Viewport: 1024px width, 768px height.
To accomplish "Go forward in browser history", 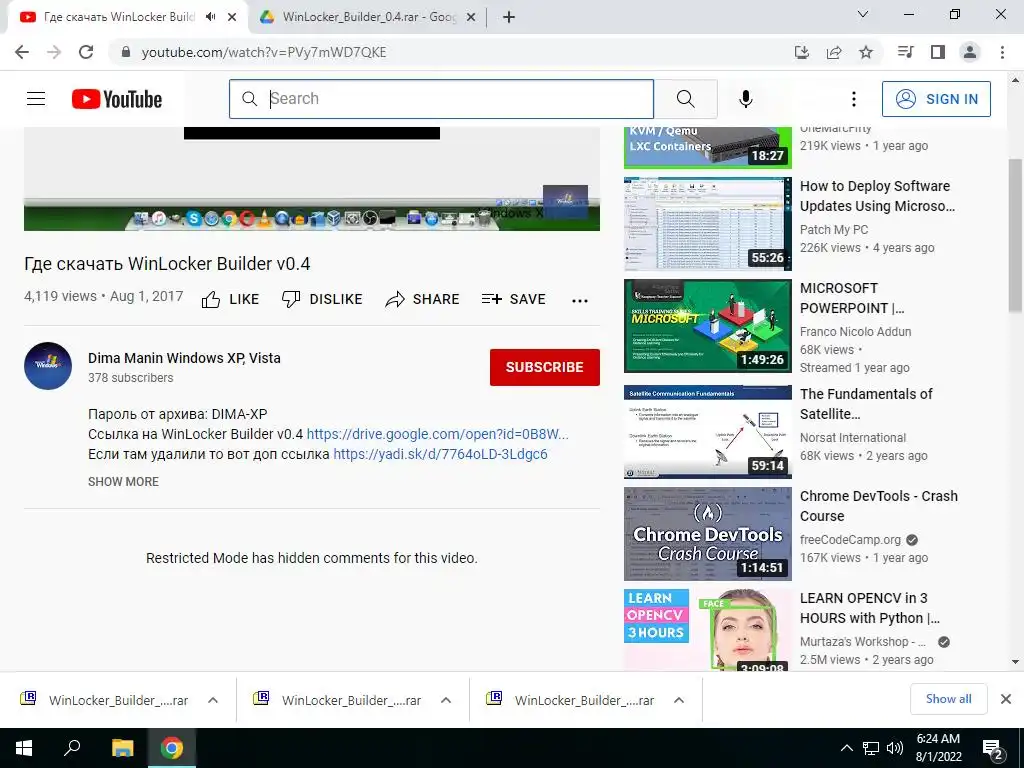I will click(54, 52).
